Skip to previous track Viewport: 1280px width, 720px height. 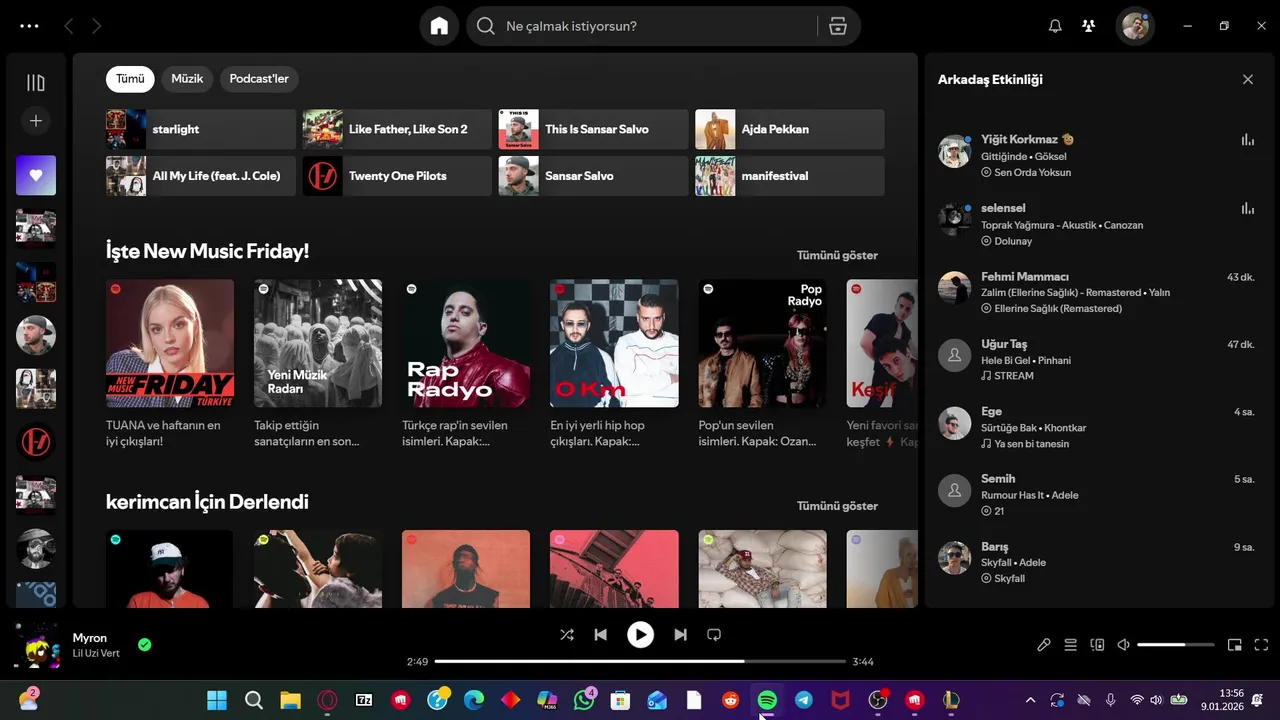click(600, 634)
